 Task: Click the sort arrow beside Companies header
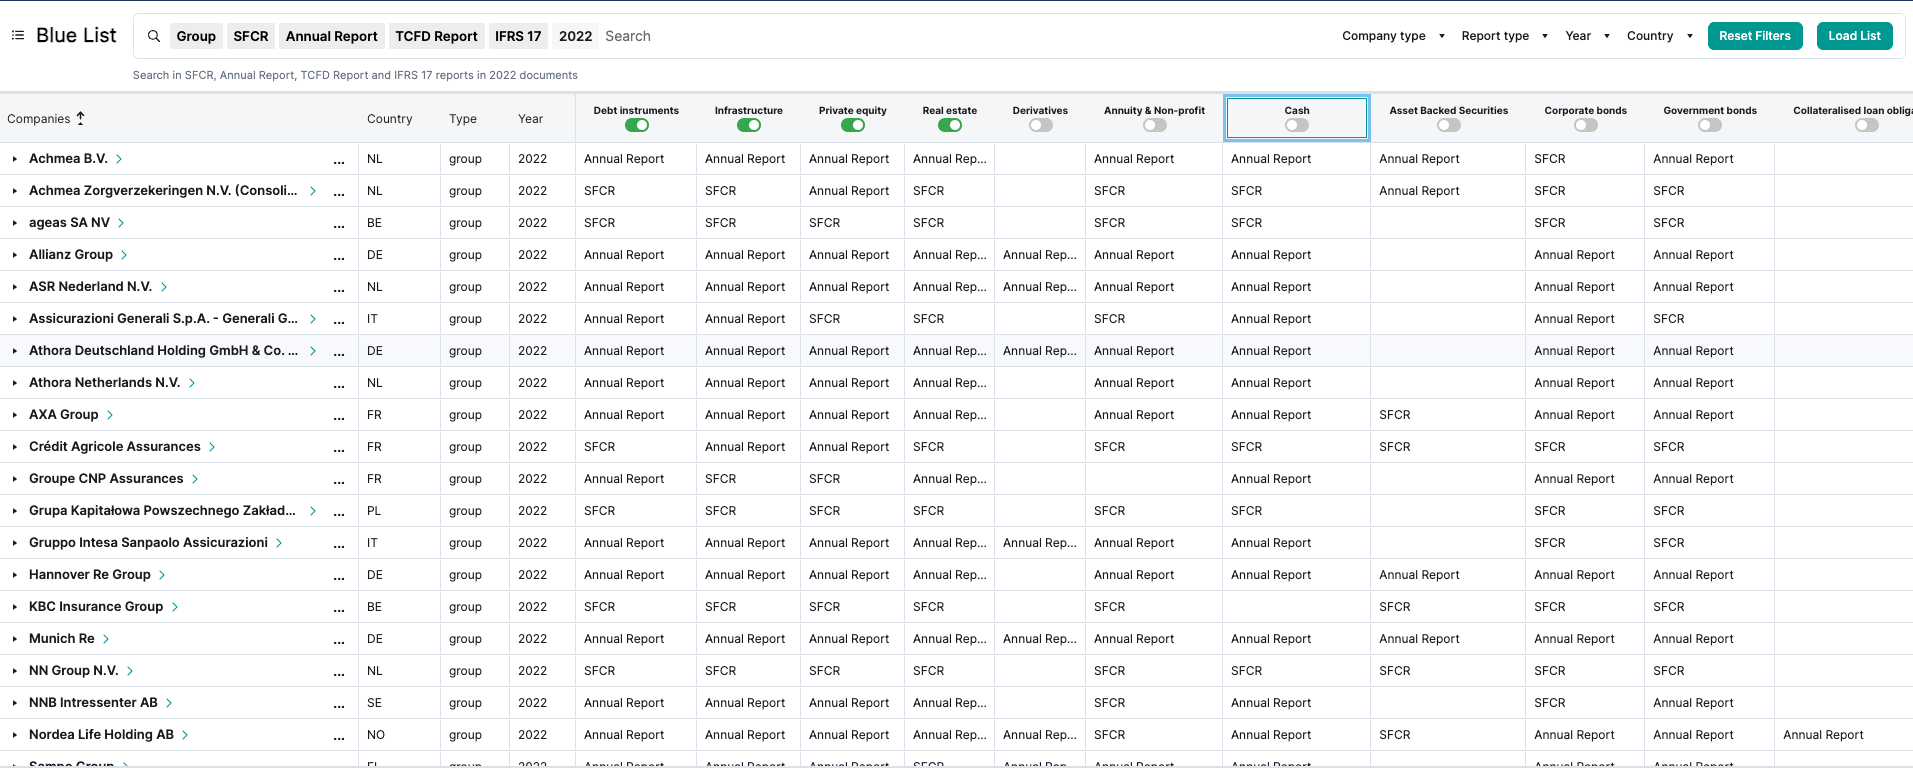coord(81,118)
